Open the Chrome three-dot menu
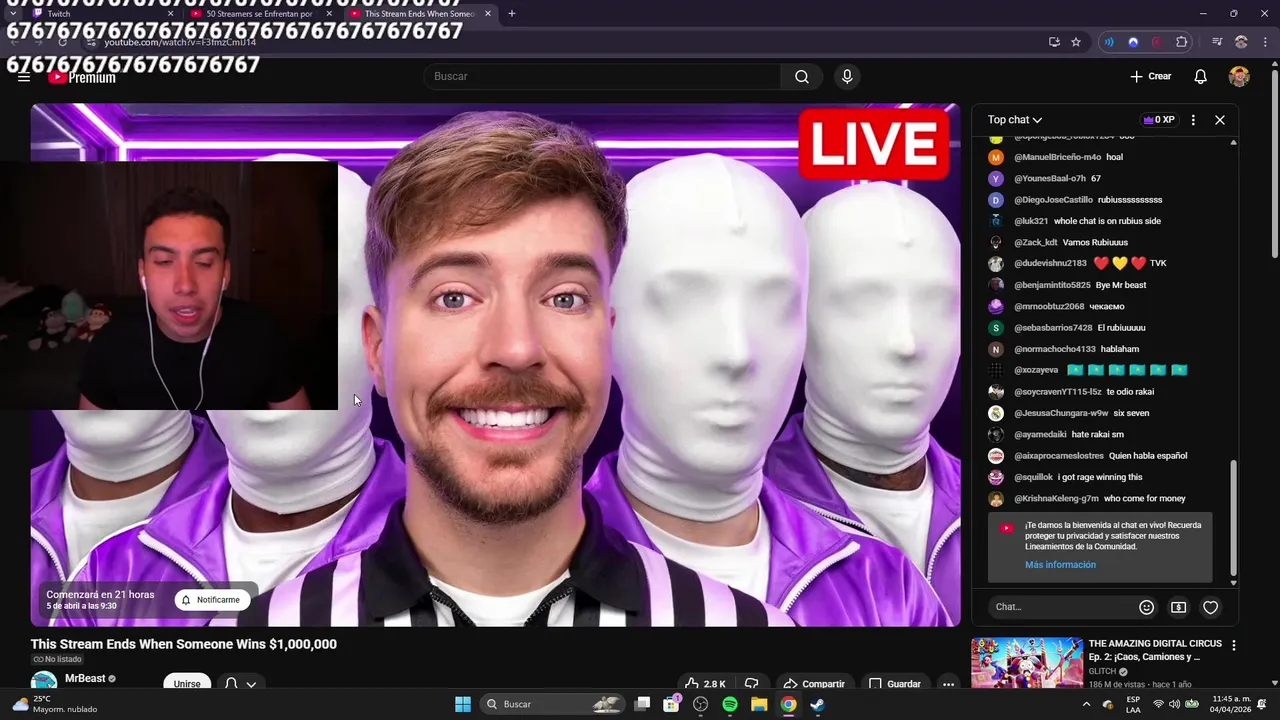1280x720 pixels. [1264, 42]
